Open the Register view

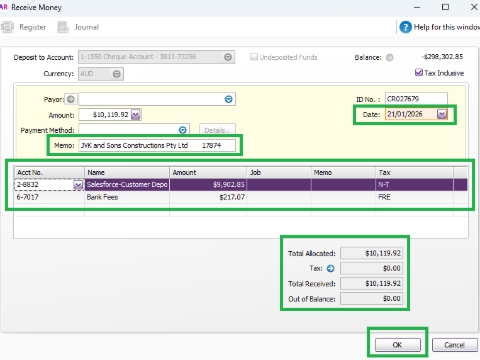point(23,27)
